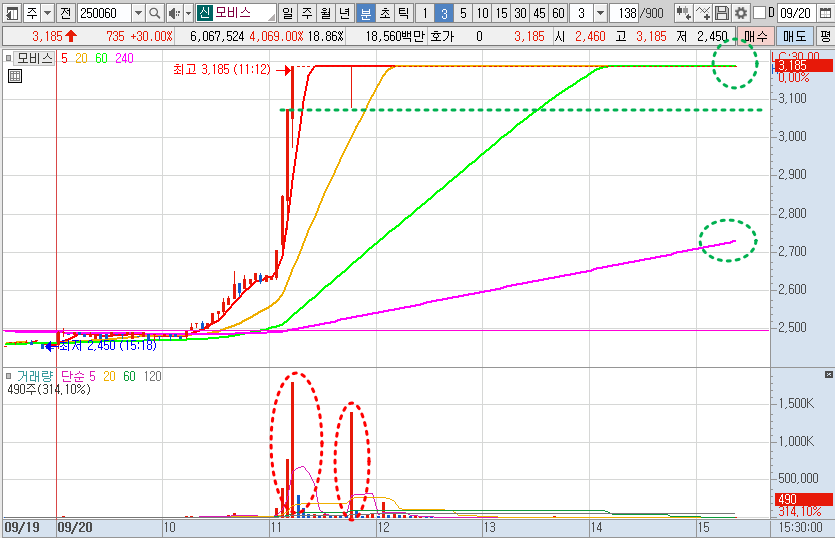Set interval to 30 minutes

[521, 13]
